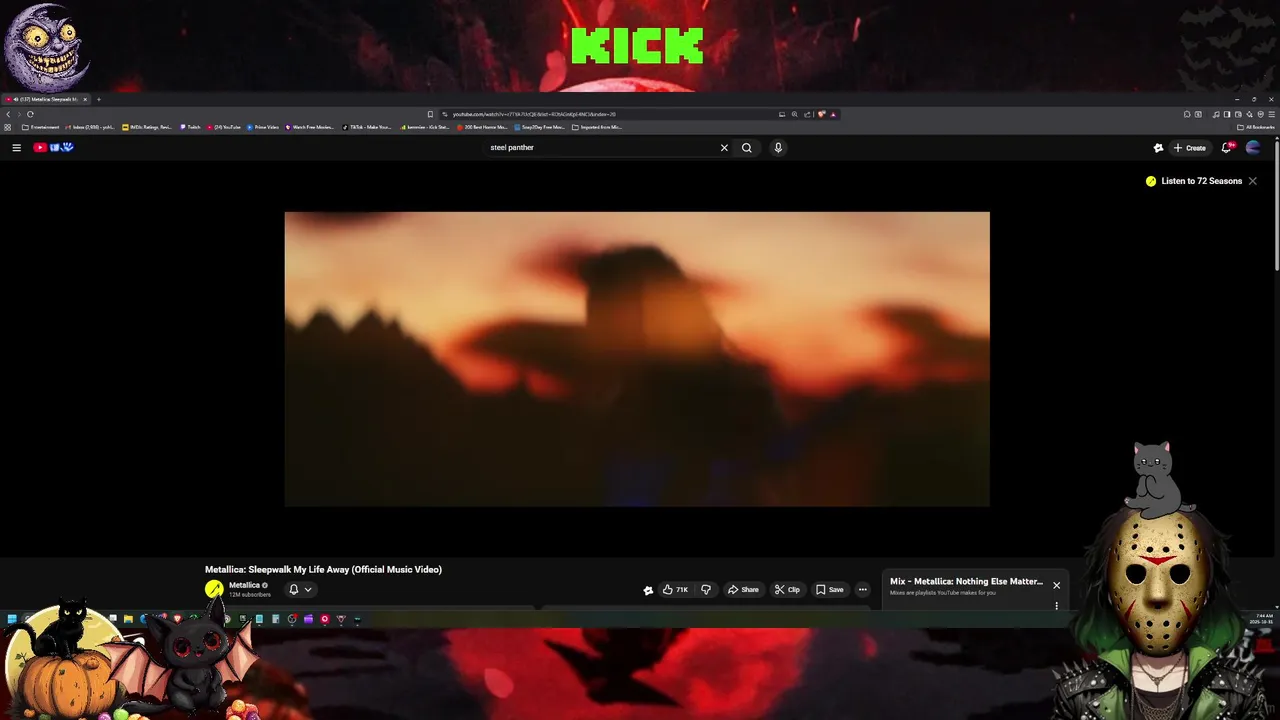The width and height of the screenshot is (1280, 720).
Task: Open Metallica channel avatar
Action: (214, 589)
